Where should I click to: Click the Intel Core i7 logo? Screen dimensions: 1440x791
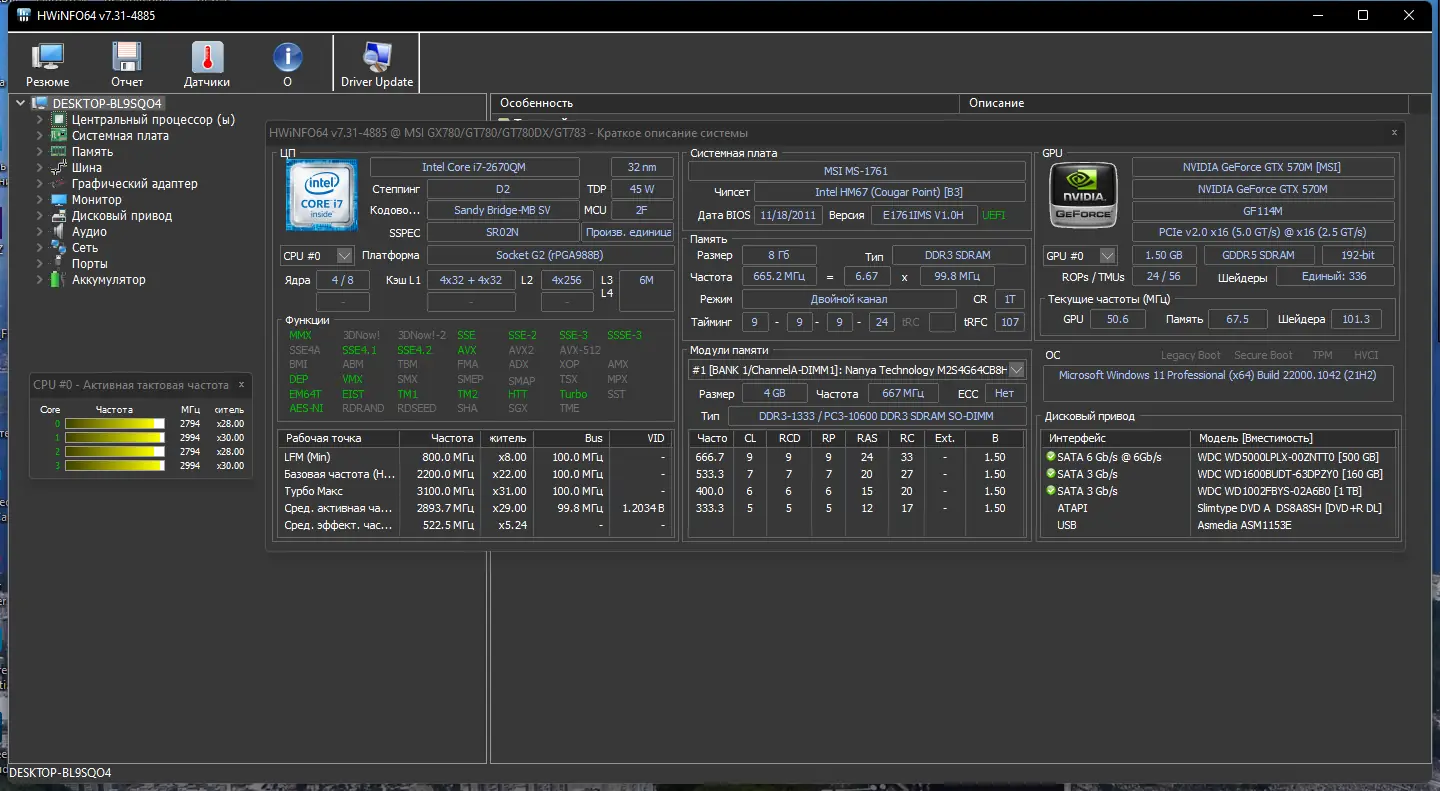tap(321, 195)
